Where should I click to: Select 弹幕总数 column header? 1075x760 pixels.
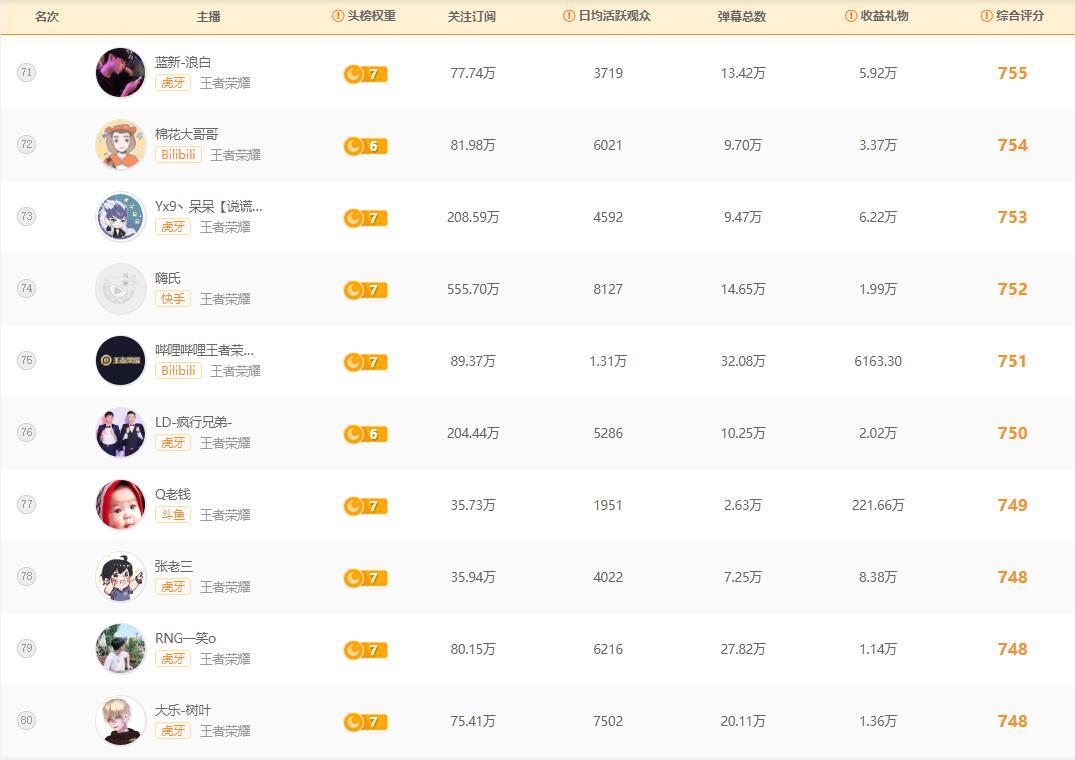point(742,16)
